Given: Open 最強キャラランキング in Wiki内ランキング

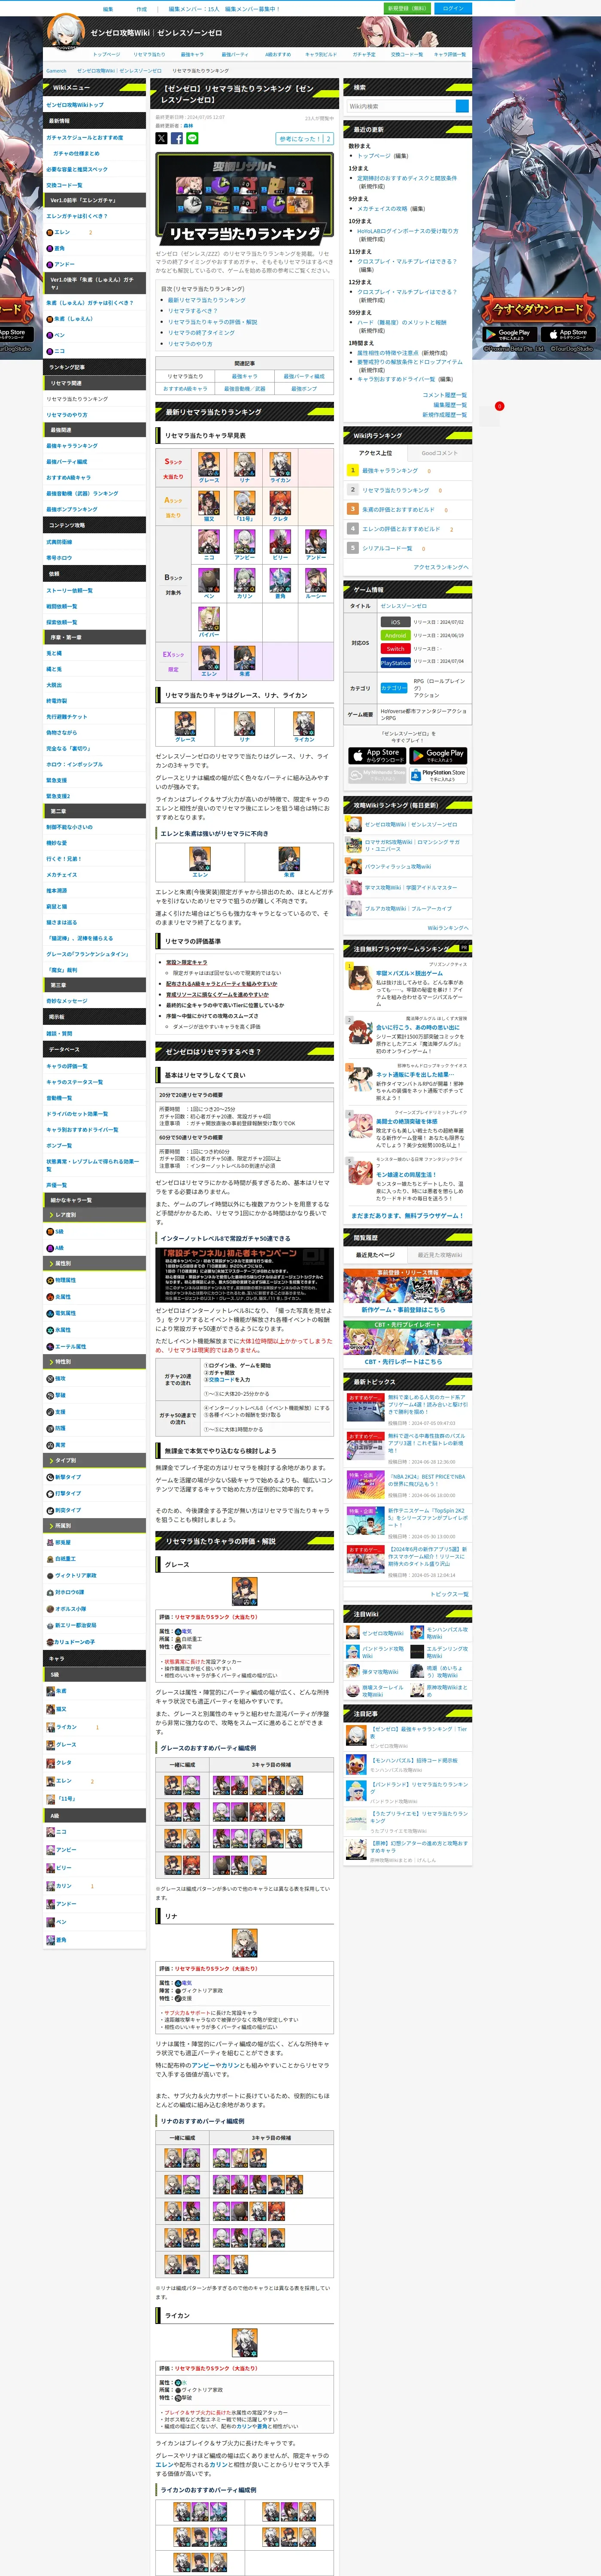Looking at the screenshot, I should tap(390, 470).
